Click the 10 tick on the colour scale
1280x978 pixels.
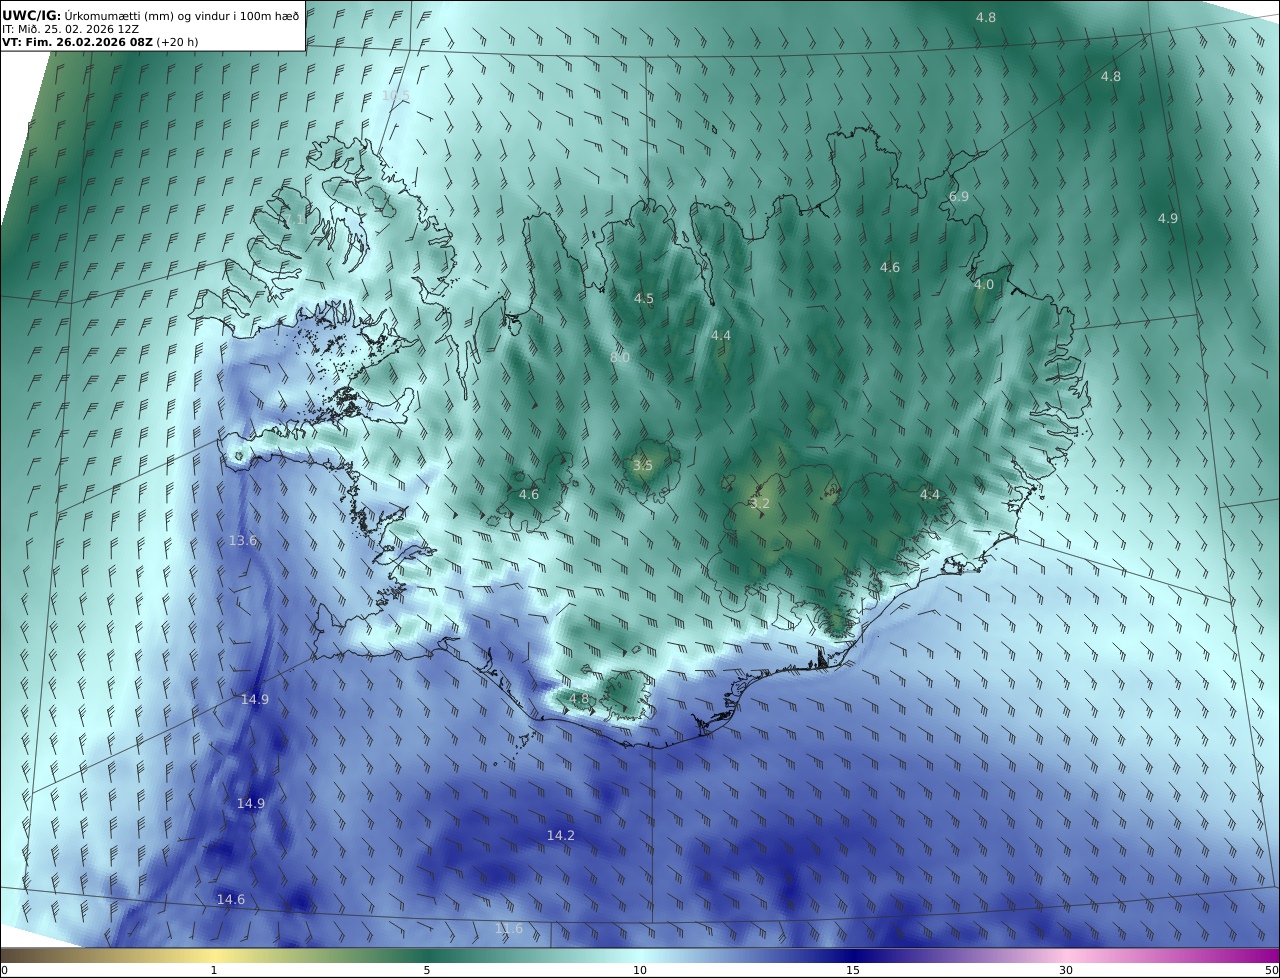(640, 970)
